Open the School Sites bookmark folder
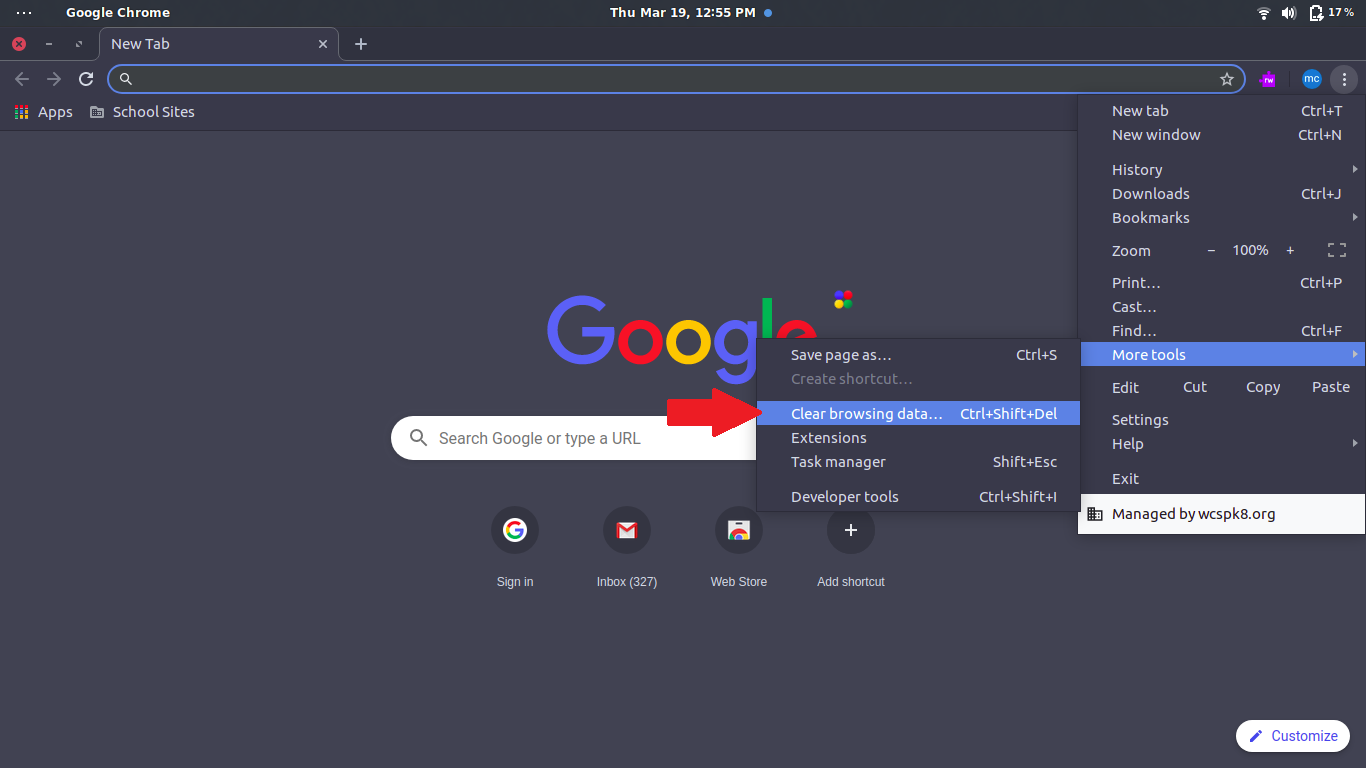Viewport: 1366px width, 768px height. [142, 112]
